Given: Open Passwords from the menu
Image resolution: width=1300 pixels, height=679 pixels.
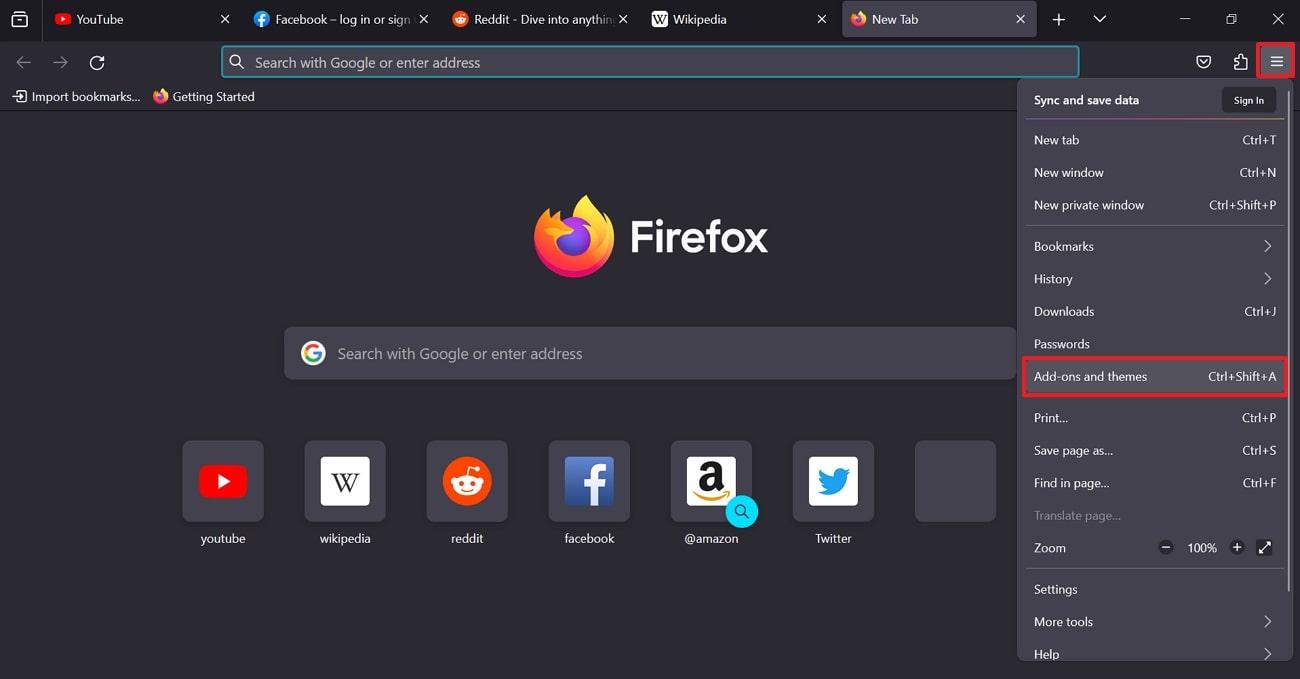Looking at the screenshot, I should pyautogui.click(x=1154, y=344).
